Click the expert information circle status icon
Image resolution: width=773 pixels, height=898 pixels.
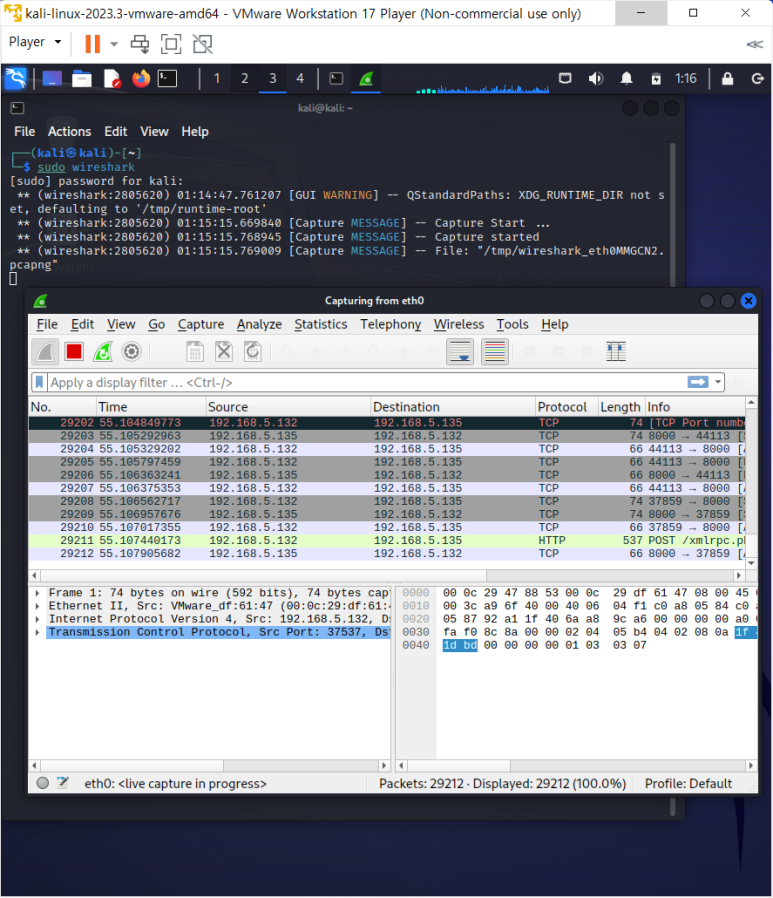(42, 783)
